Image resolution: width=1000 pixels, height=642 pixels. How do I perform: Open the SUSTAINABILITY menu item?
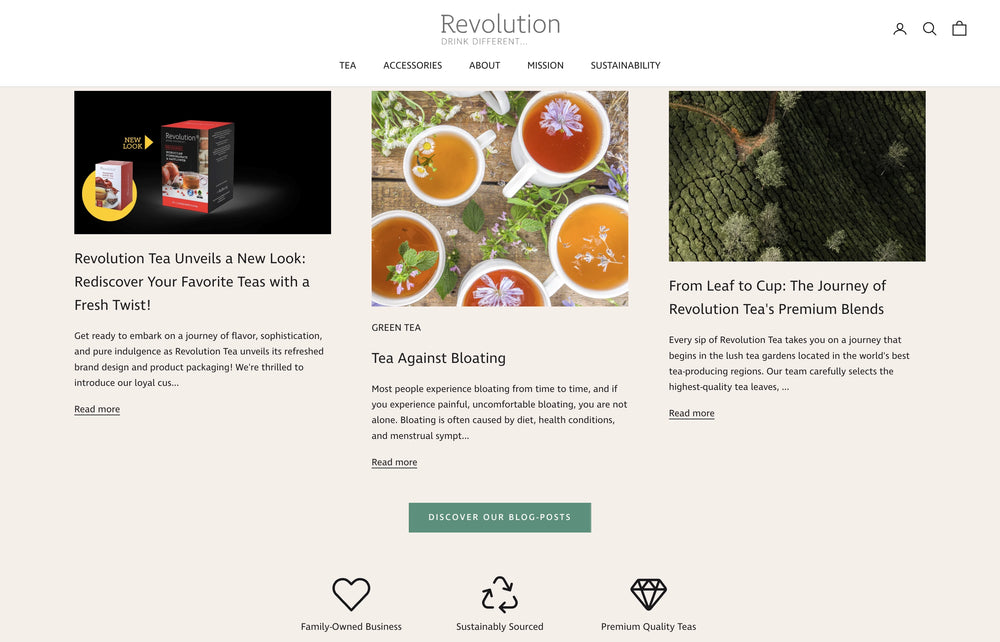pyautogui.click(x=626, y=65)
